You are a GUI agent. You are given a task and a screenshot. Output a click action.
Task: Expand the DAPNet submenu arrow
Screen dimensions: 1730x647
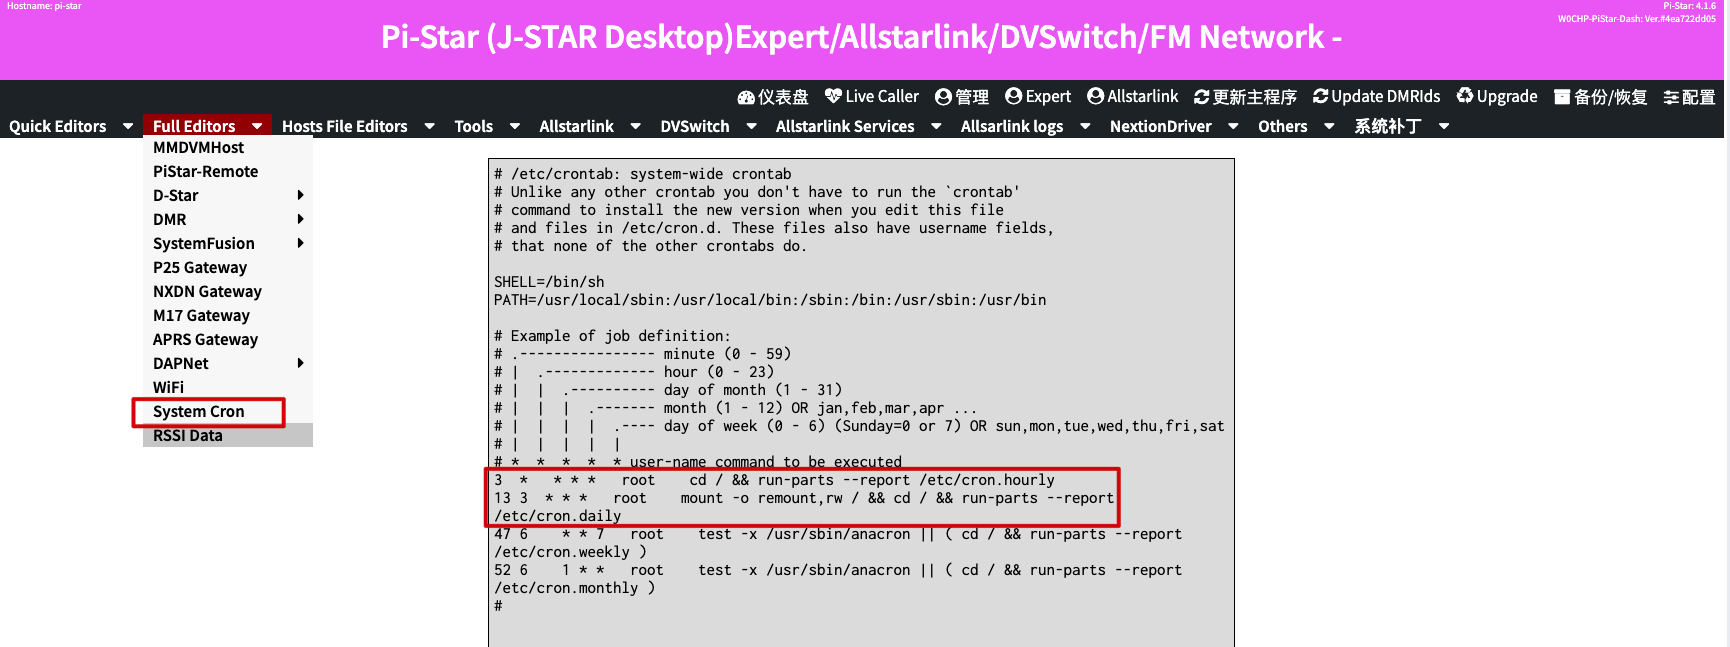(301, 363)
